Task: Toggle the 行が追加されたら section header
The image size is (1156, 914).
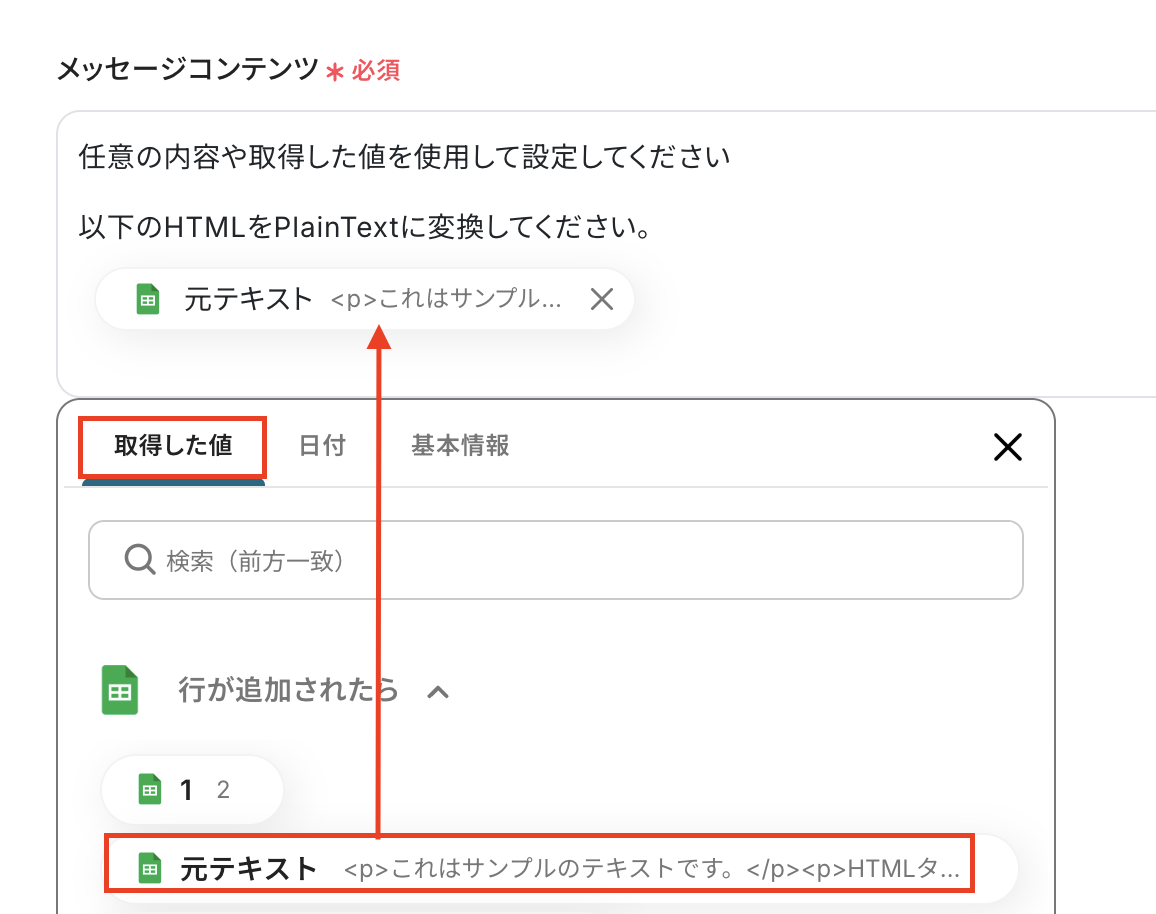Action: [x=288, y=690]
